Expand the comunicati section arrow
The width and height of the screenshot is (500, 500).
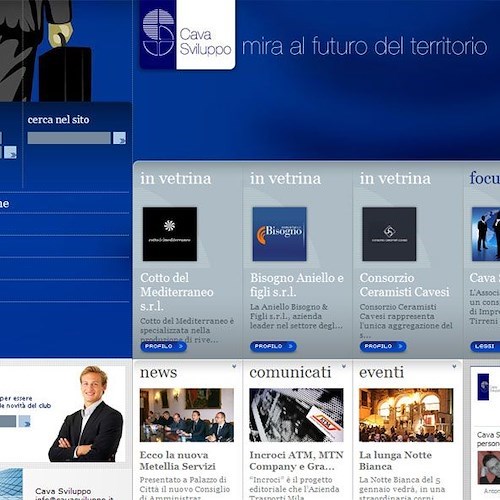pos(344,366)
